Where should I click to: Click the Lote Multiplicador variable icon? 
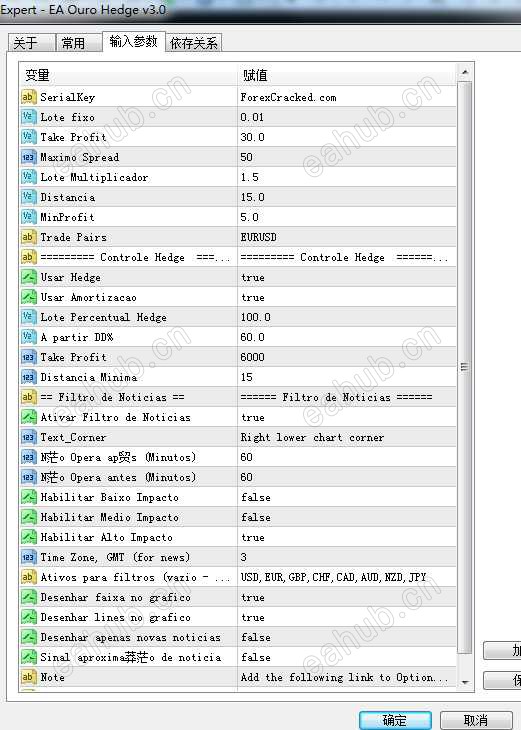click(28, 177)
